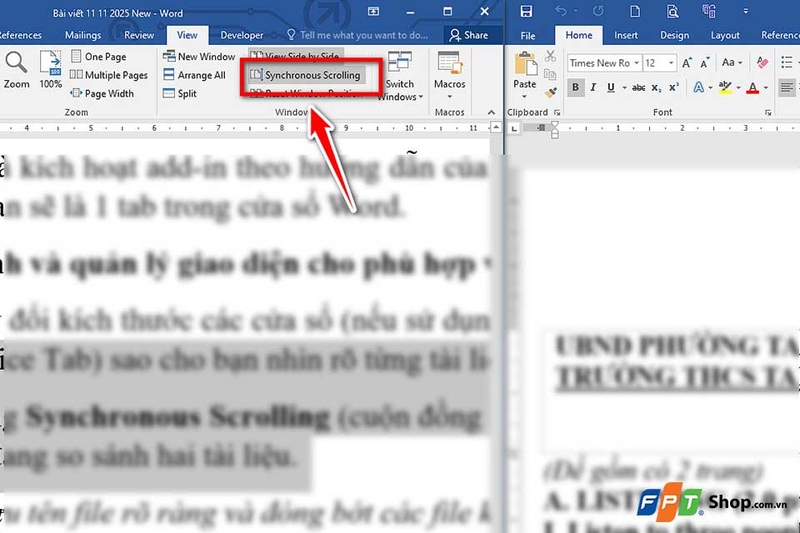
Task: Customize Quick Access Toolbar dropdown
Action: (x=746, y=11)
